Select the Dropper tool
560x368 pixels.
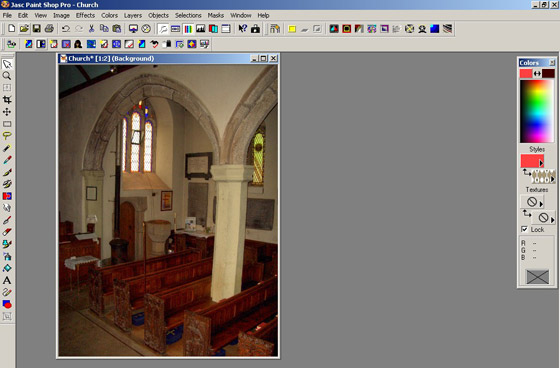click(7, 160)
